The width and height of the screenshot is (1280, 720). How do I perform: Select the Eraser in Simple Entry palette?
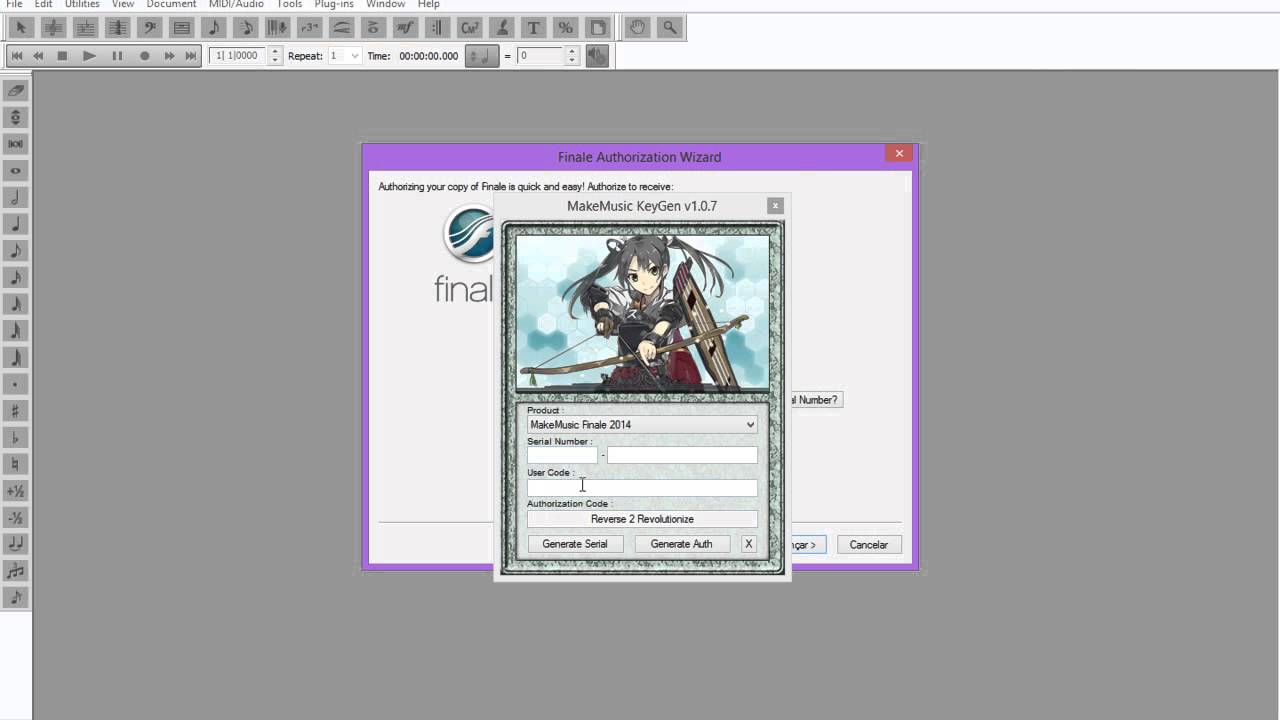click(15, 90)
